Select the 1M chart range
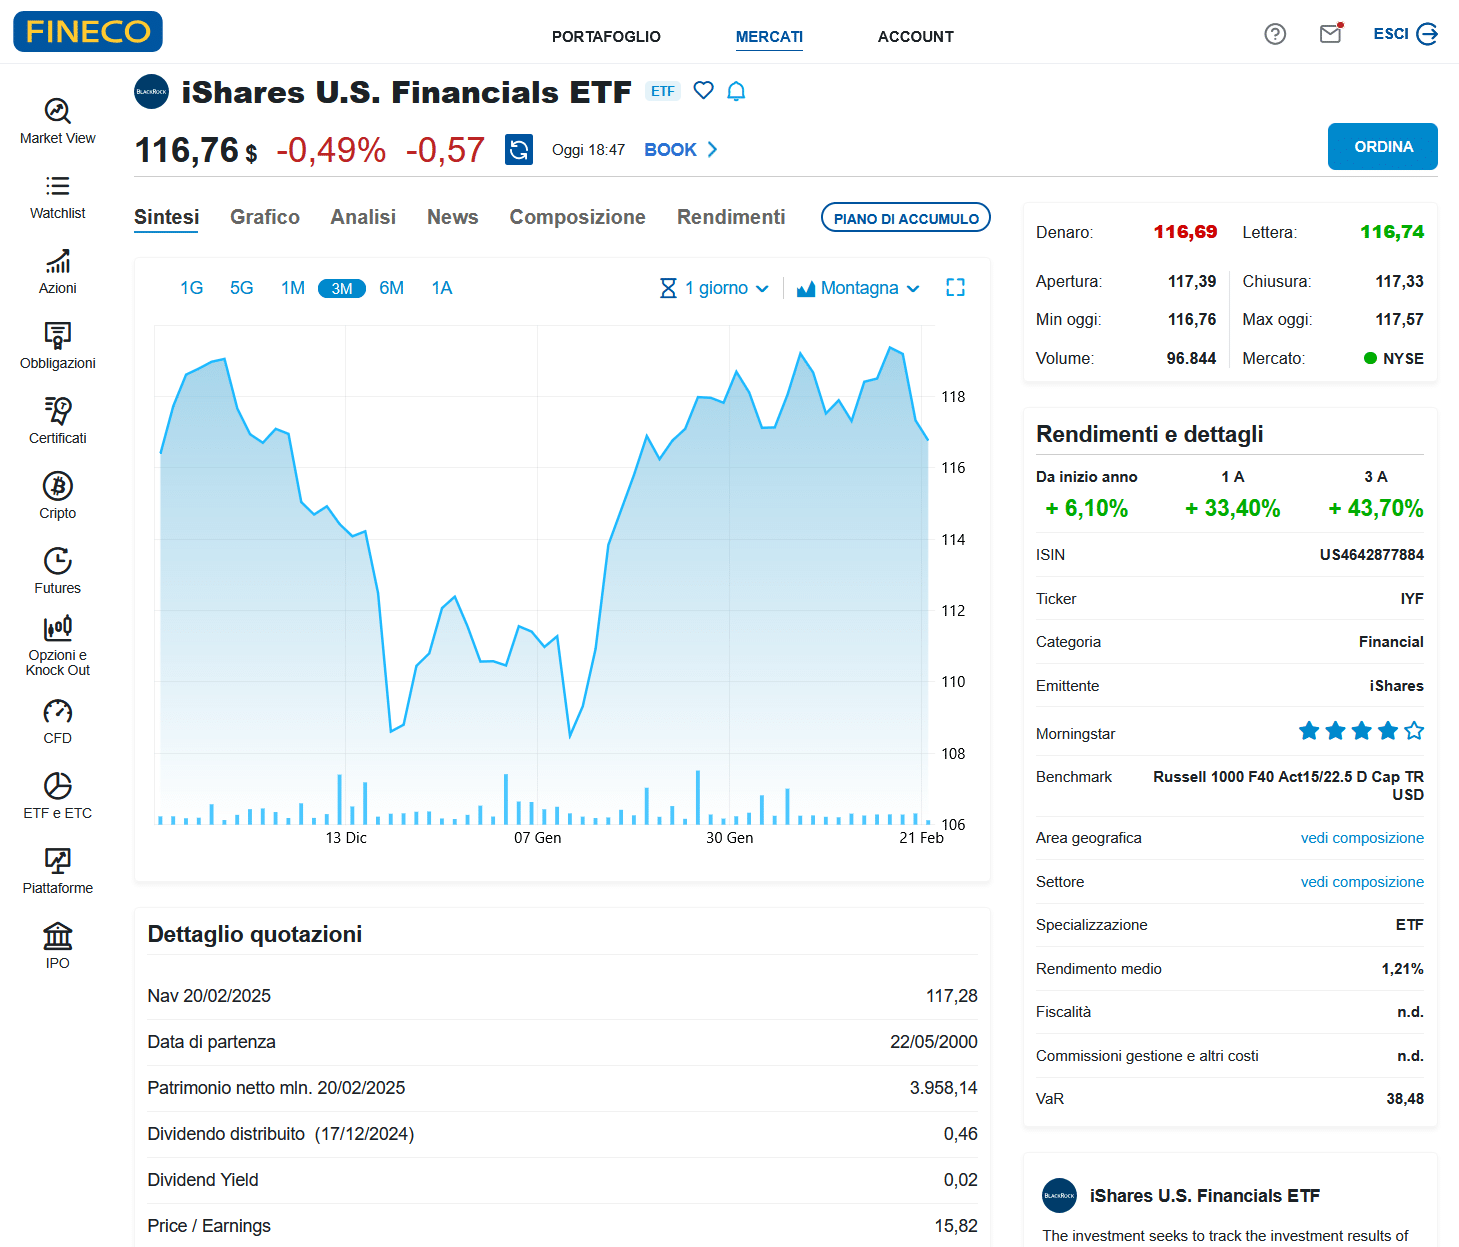The image size is (1459, 1247). 293,288
